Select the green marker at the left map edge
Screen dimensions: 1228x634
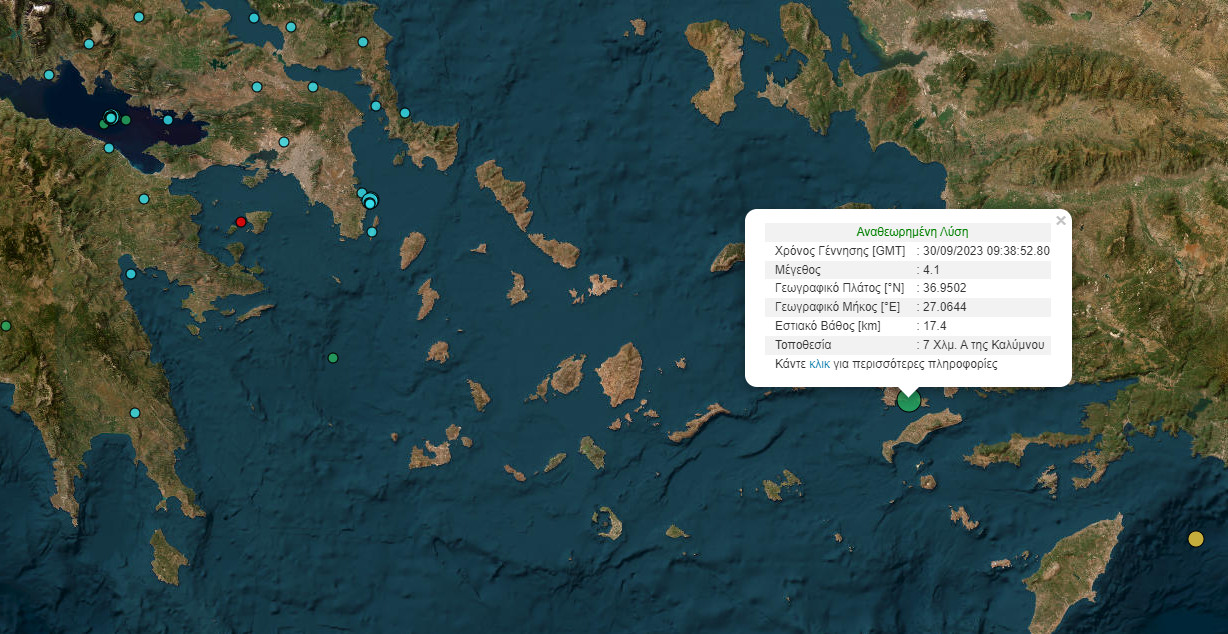5,326
